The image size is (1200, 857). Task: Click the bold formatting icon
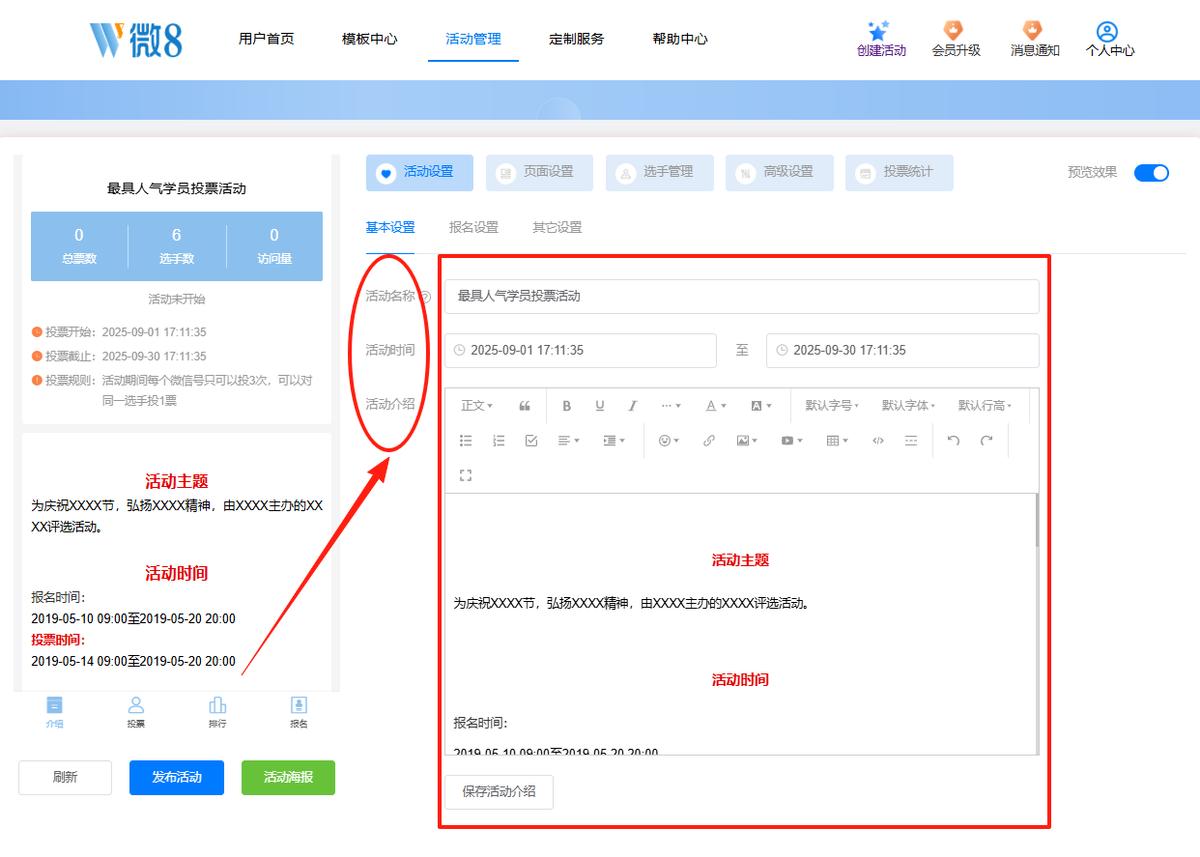coord(567,406)
